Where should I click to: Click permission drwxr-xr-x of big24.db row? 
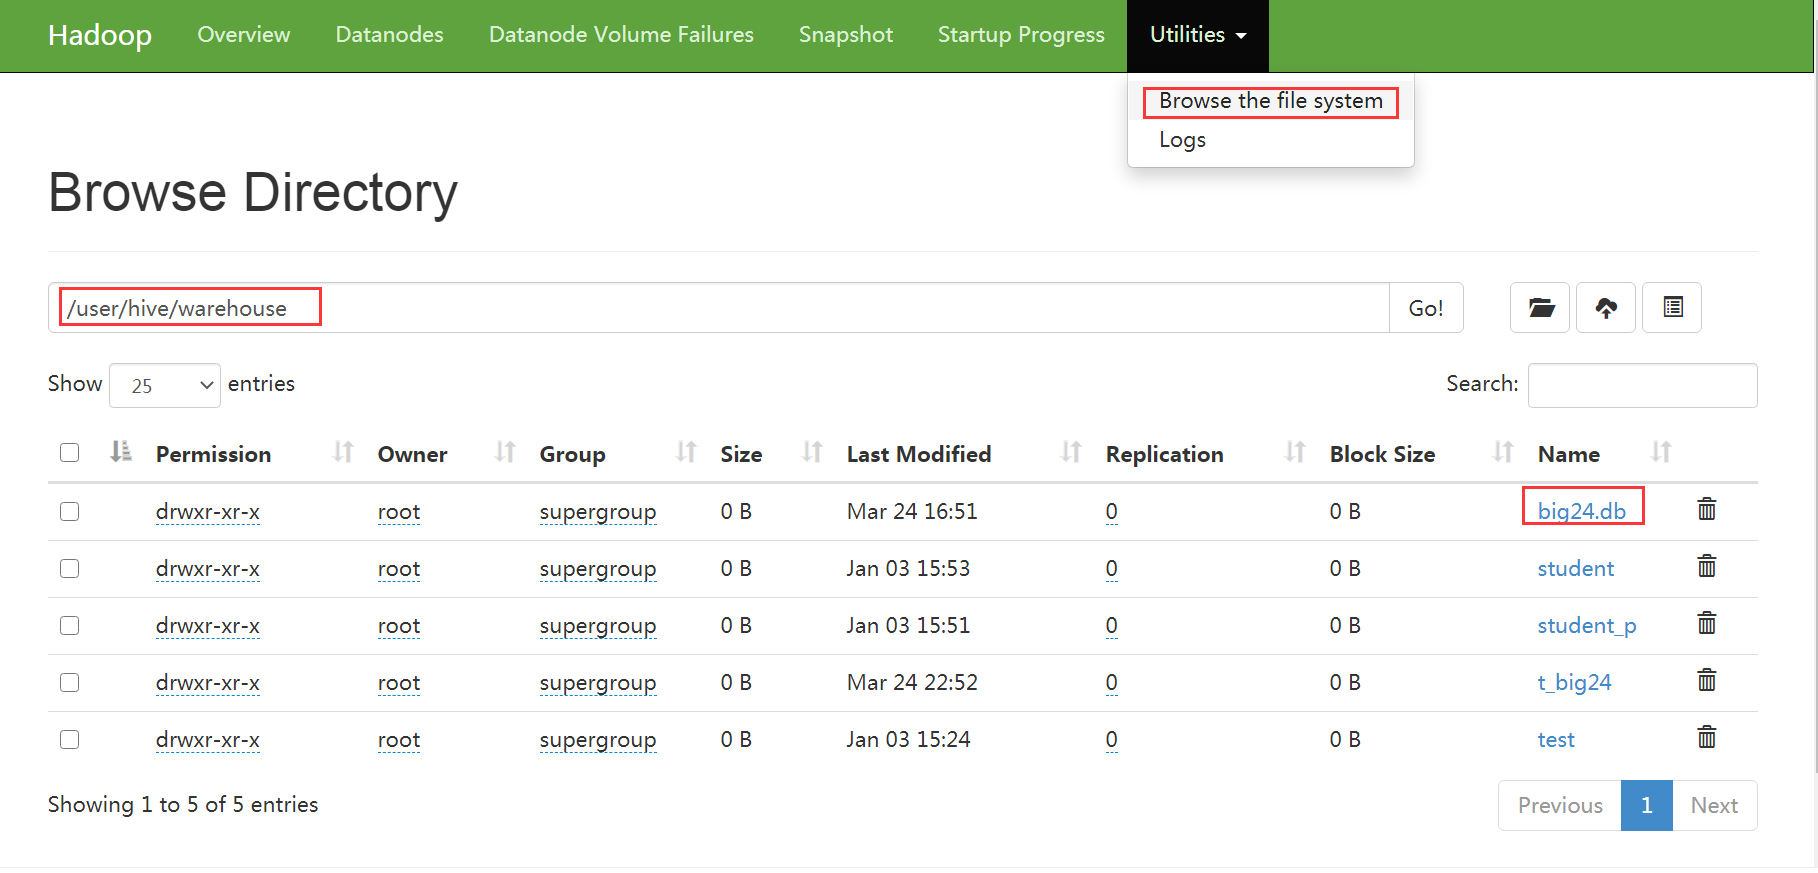tap(208, 511)
